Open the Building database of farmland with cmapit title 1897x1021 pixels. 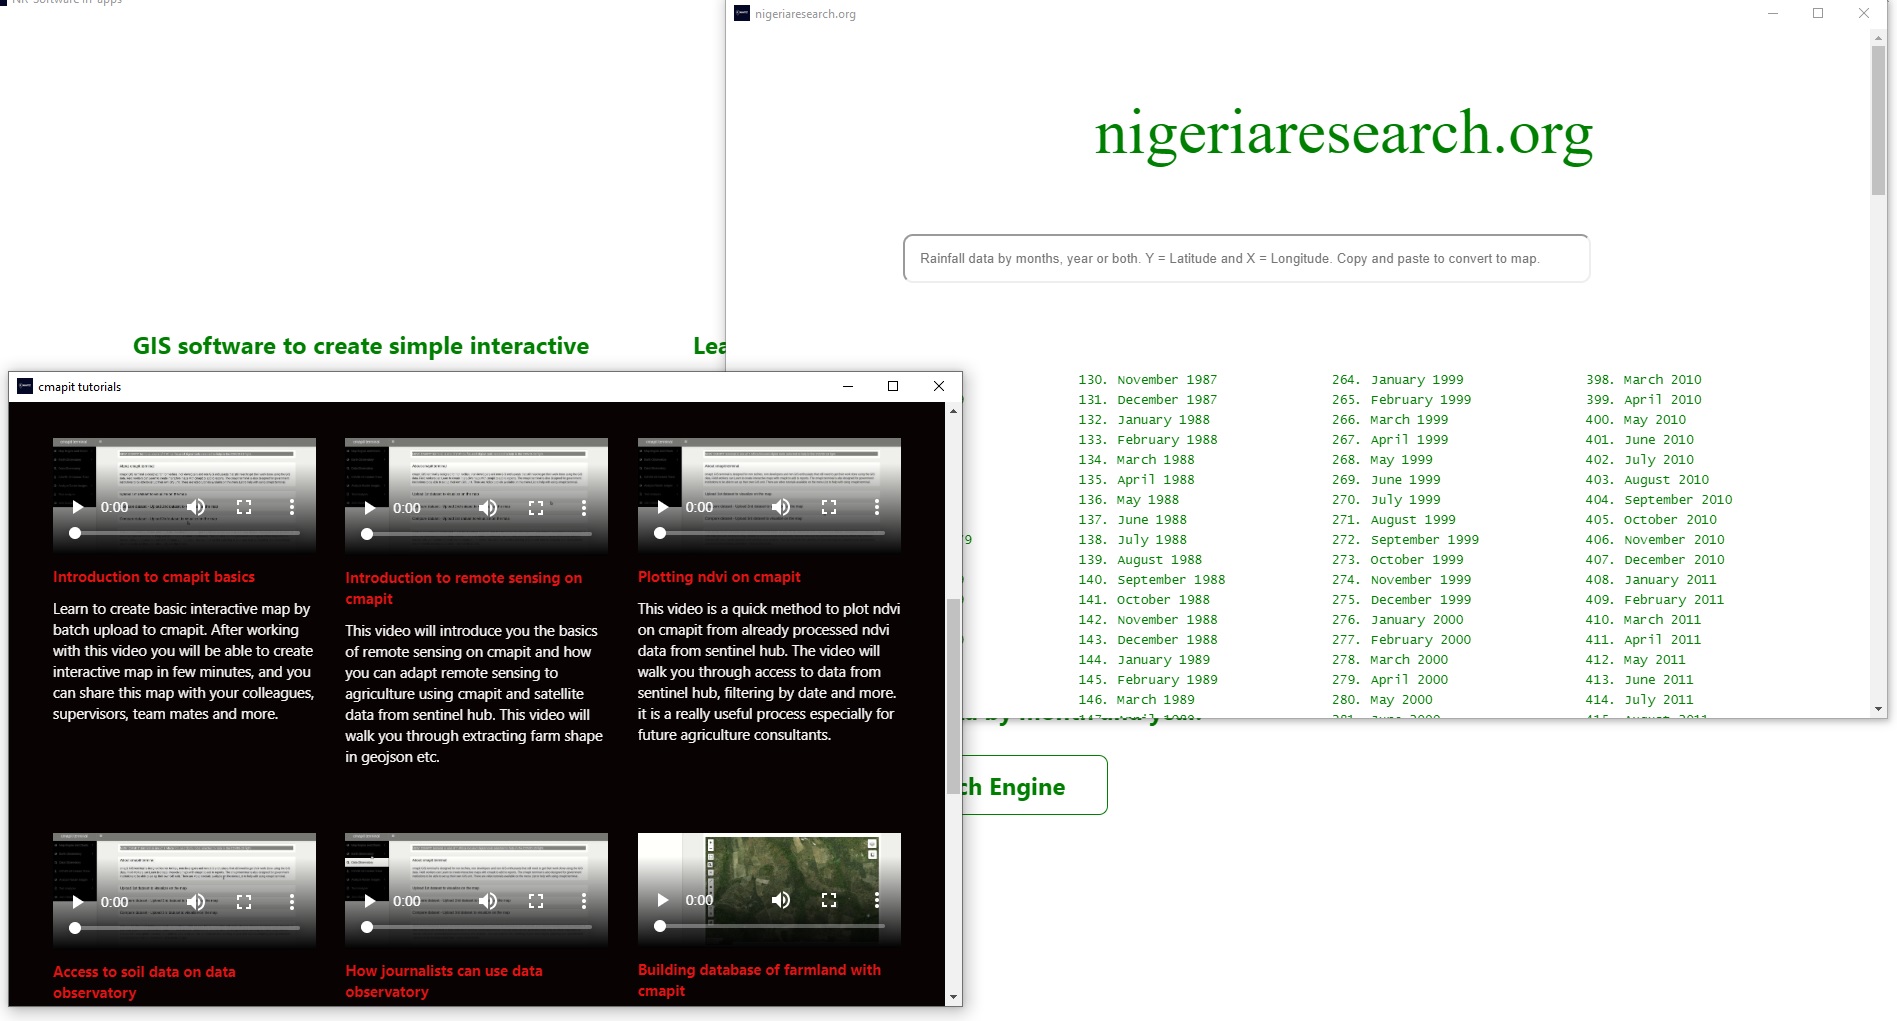pyautogui.click(x=759, y=980)
